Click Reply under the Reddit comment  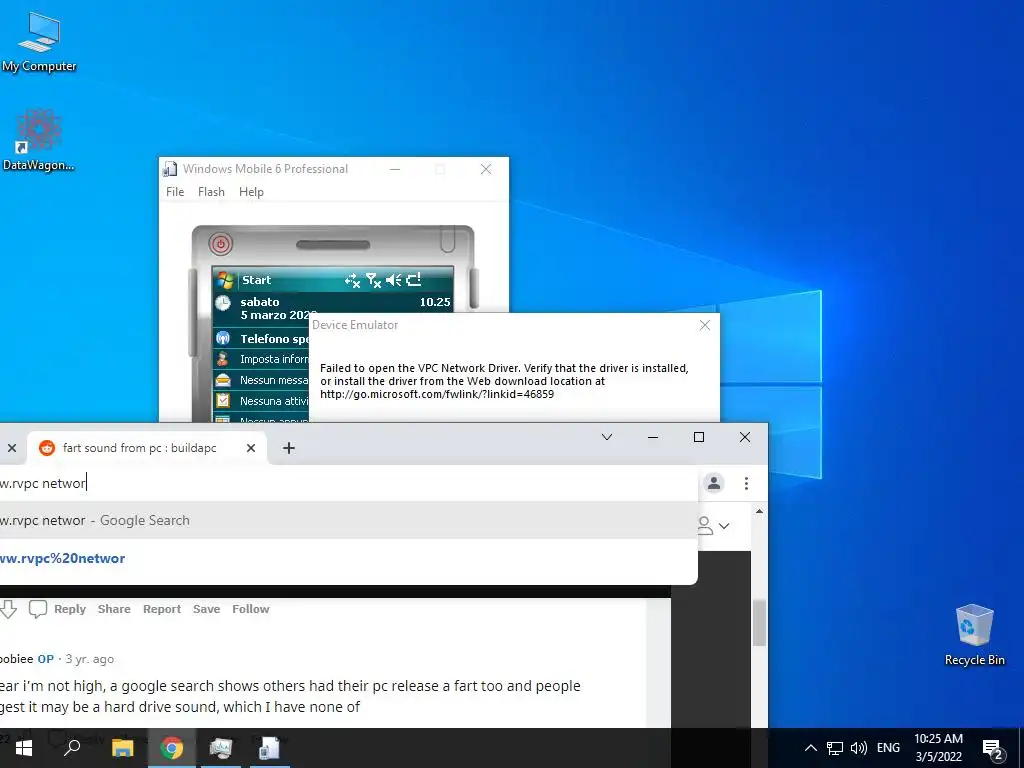pyautogui.click(x=70, y=609)
